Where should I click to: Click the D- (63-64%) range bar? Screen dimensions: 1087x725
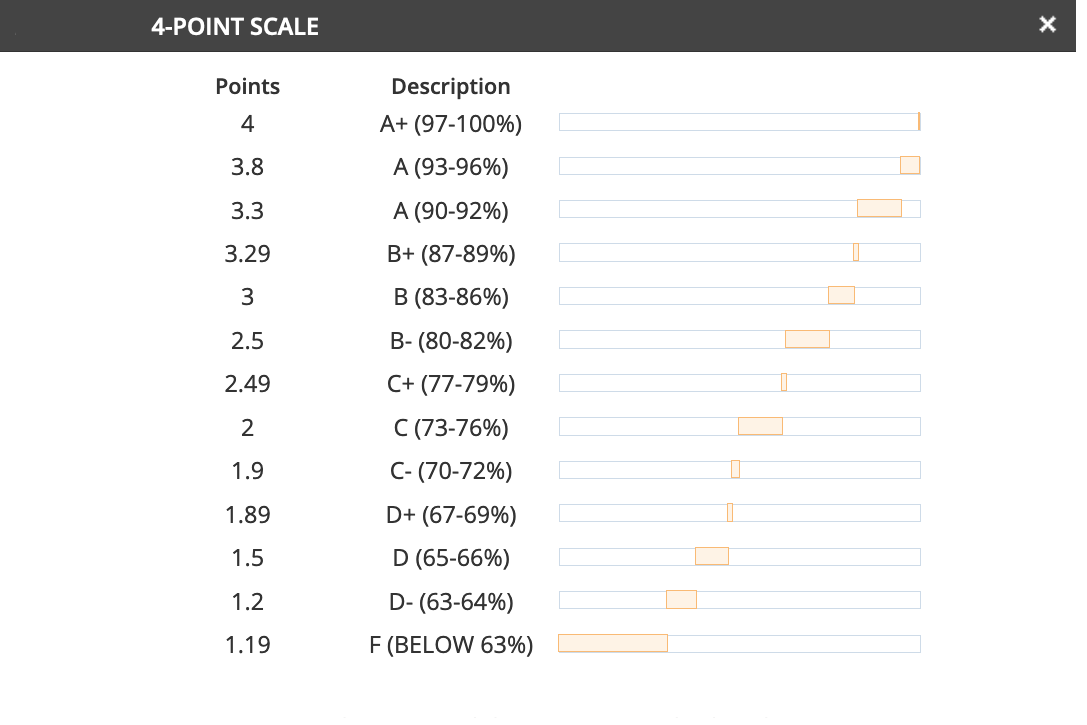(739, 600)
